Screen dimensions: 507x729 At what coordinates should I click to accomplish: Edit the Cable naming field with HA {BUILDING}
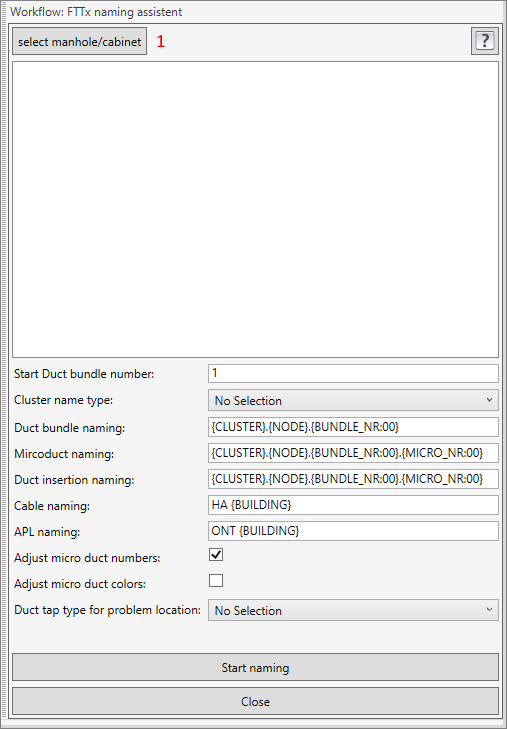point(353,505)
